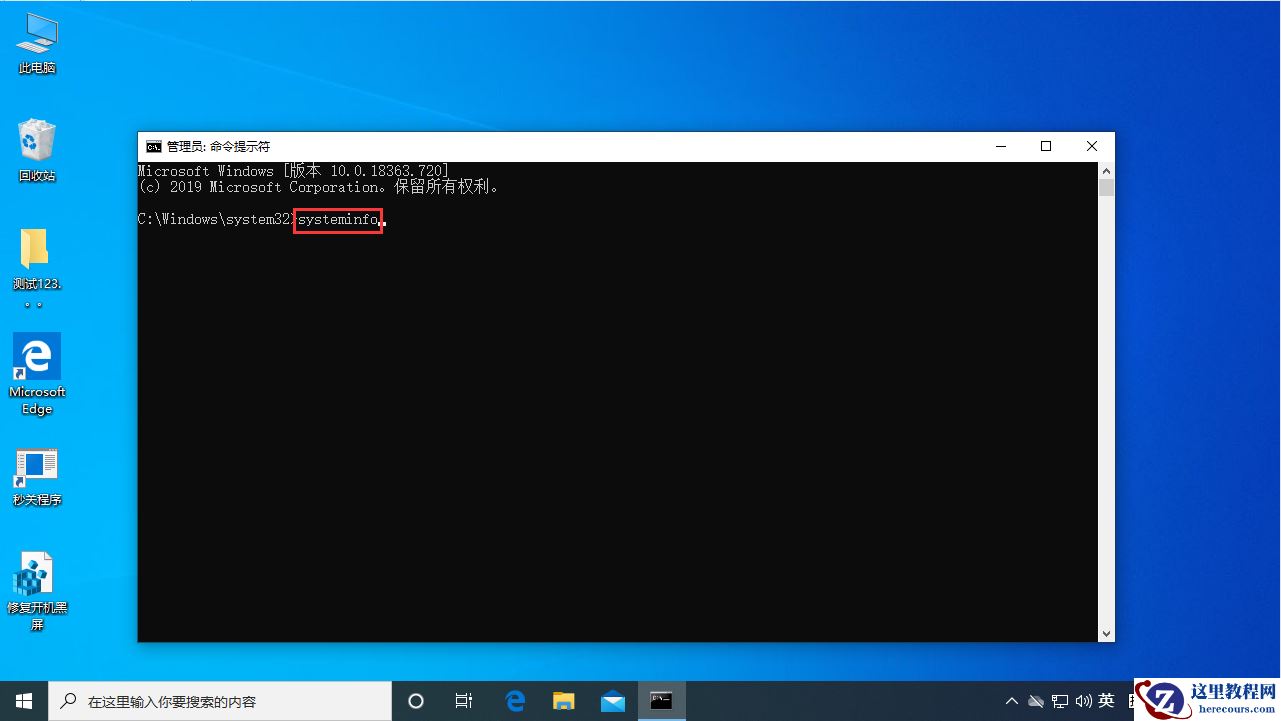Open the Start menu
The image size is (1281, 721).
23,701
